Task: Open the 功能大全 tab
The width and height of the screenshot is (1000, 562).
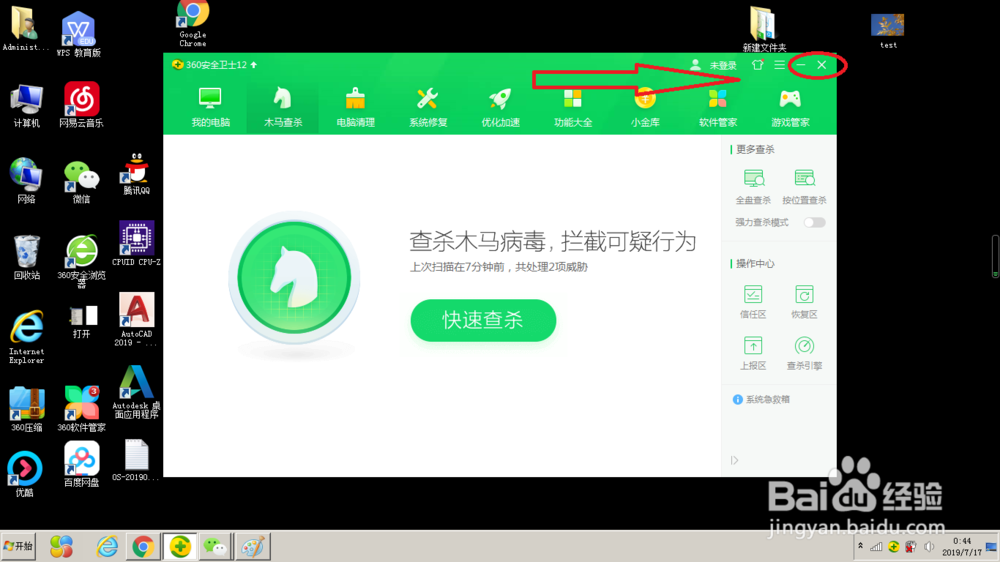Action: tap(573, 107)
